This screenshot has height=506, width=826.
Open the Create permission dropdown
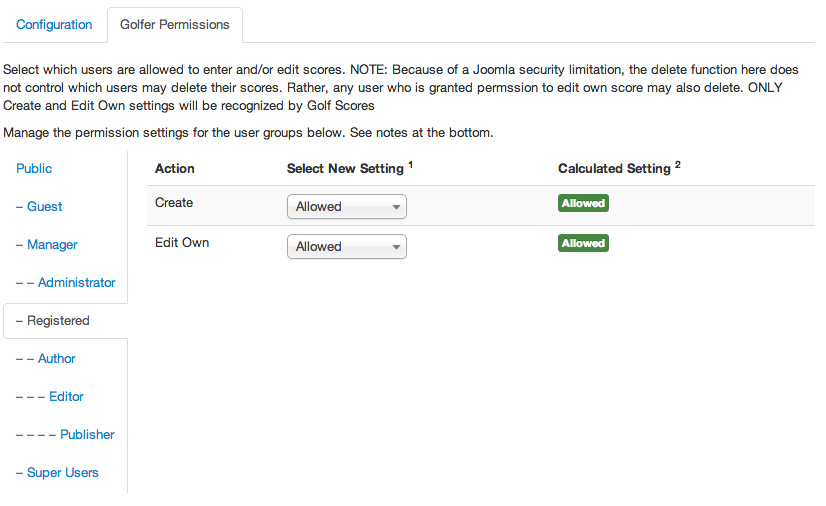[x=347, y=206]
